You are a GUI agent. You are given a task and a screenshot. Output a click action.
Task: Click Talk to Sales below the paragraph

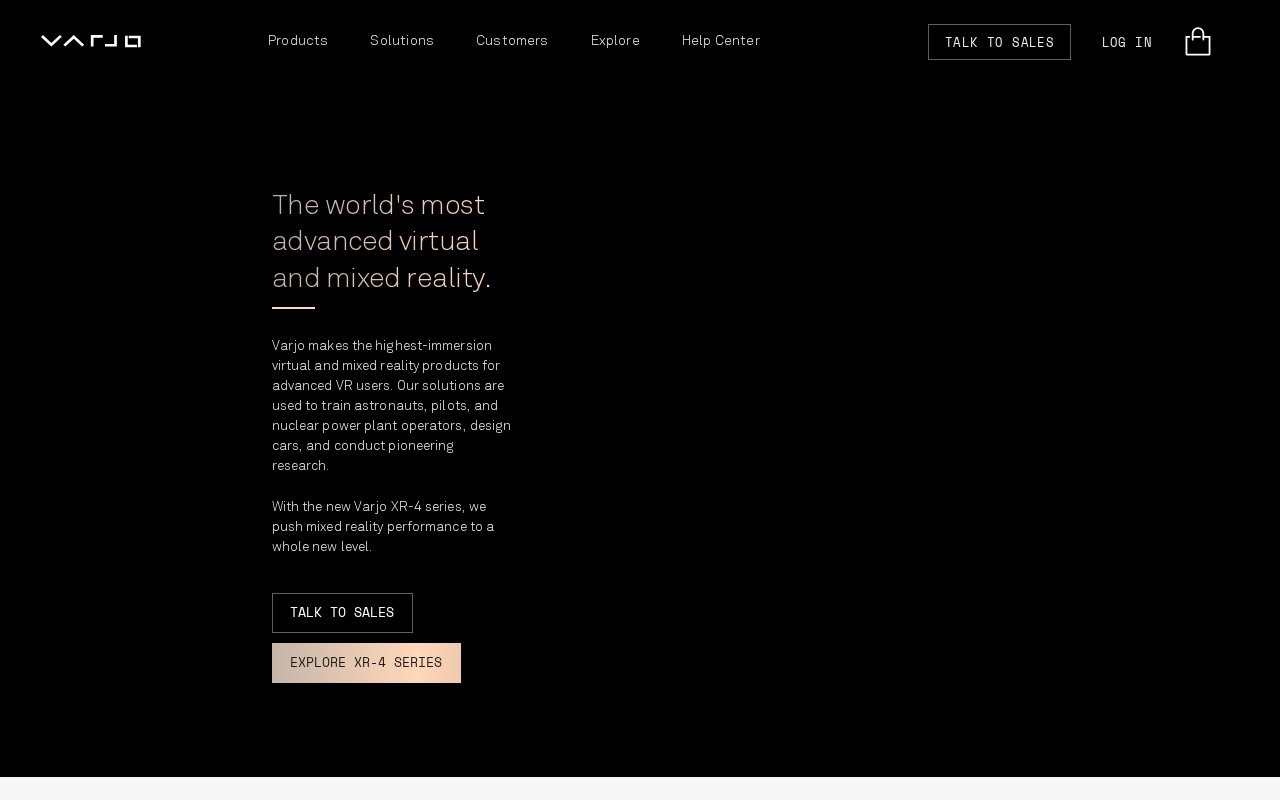(x=342, y=613)
